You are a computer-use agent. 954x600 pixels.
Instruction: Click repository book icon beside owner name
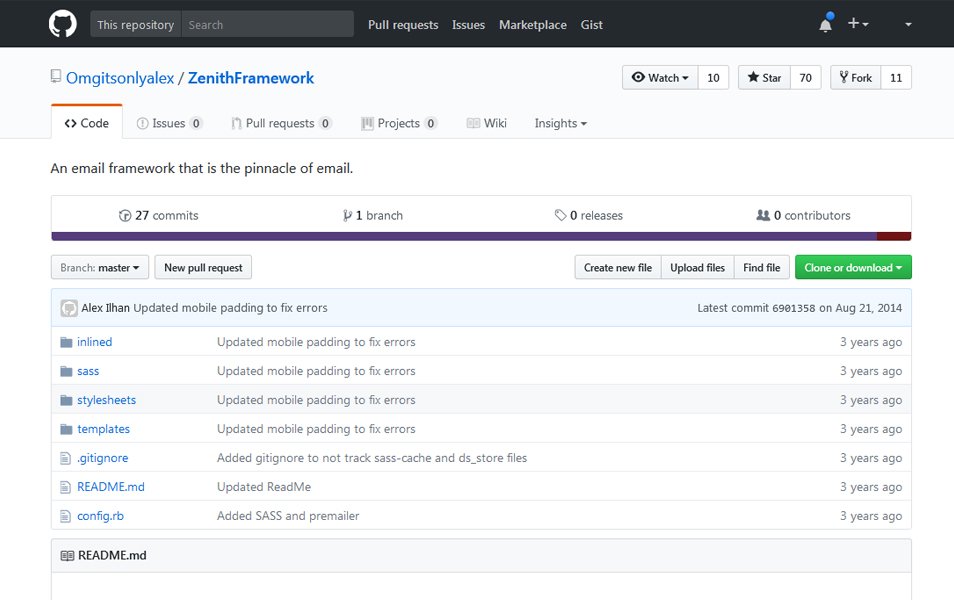click(56, 77)
